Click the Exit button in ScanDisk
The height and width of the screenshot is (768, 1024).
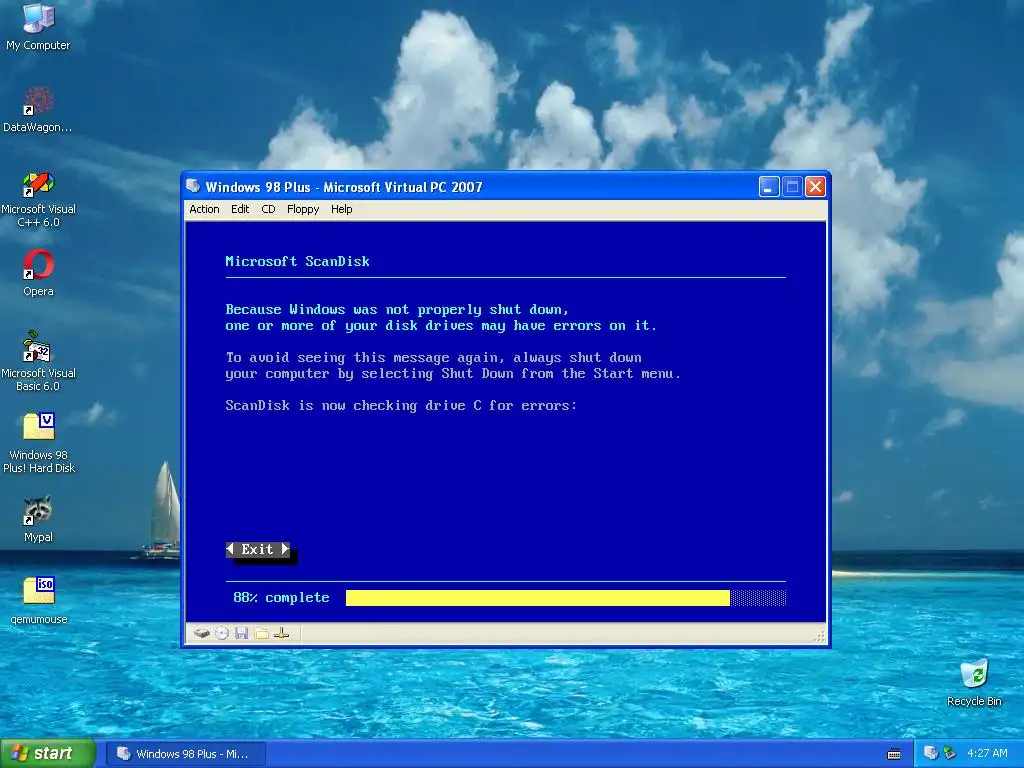(258, 549)
